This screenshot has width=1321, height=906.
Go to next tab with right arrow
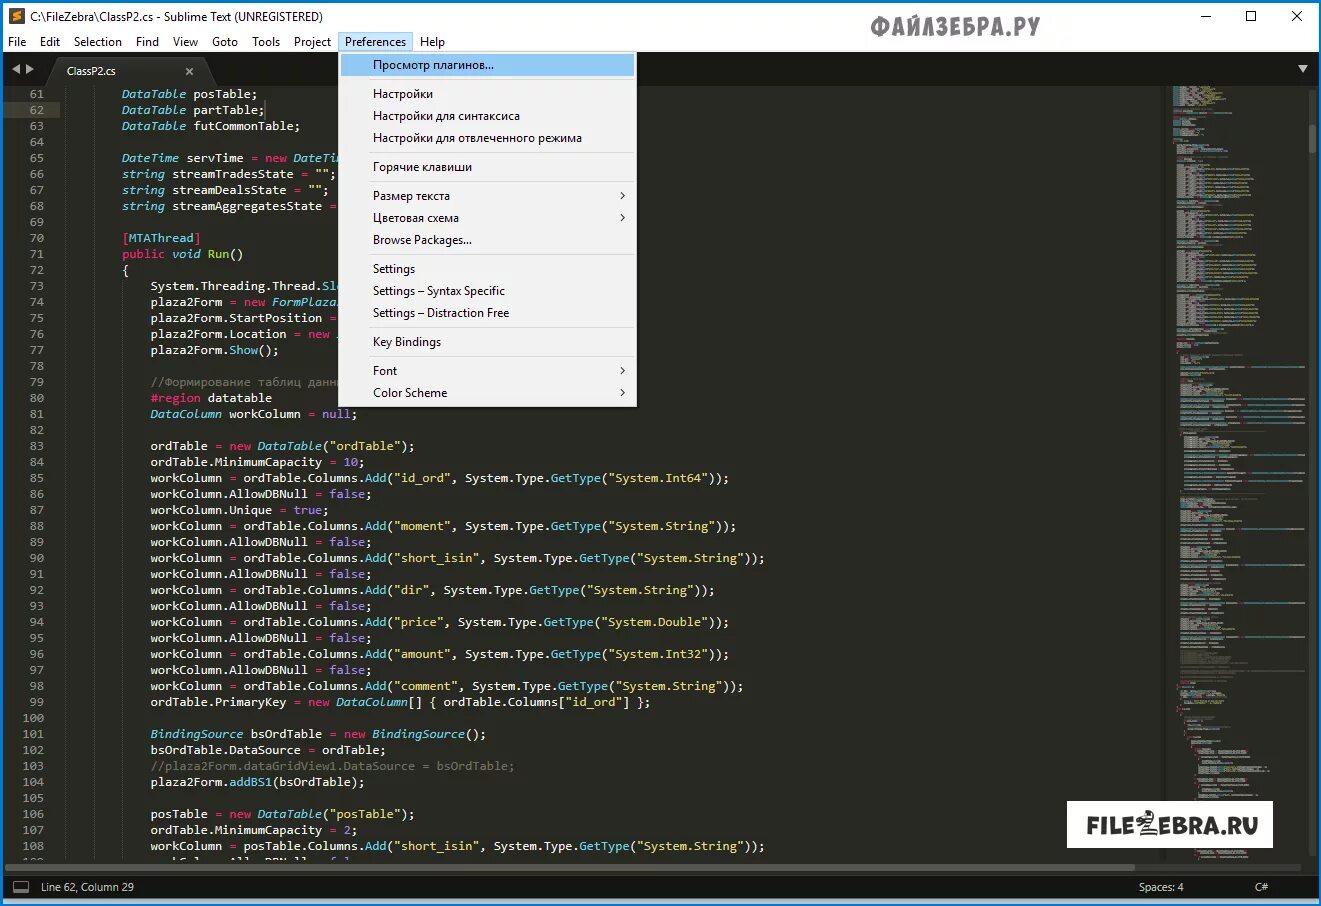[30, 69]
